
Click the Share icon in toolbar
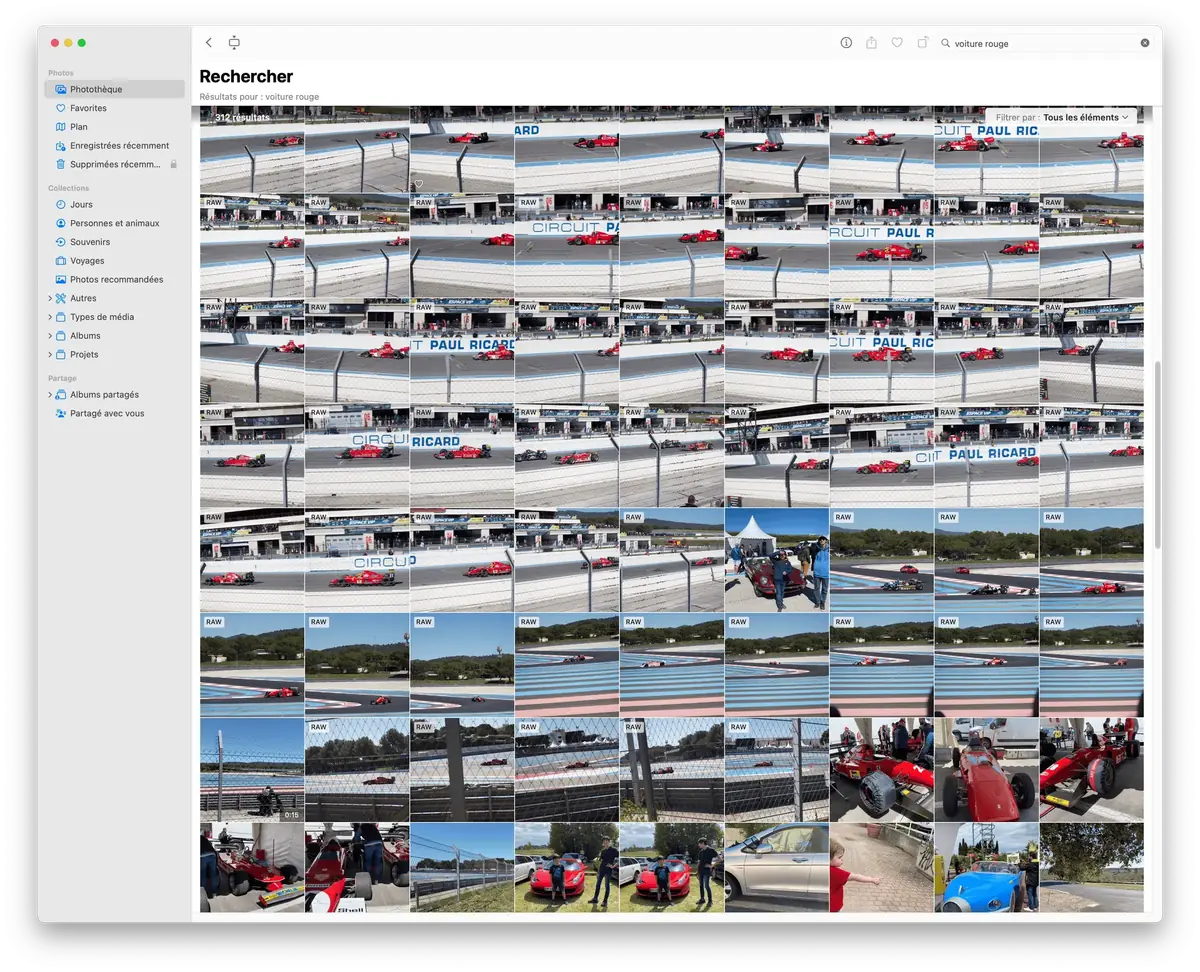871,43
